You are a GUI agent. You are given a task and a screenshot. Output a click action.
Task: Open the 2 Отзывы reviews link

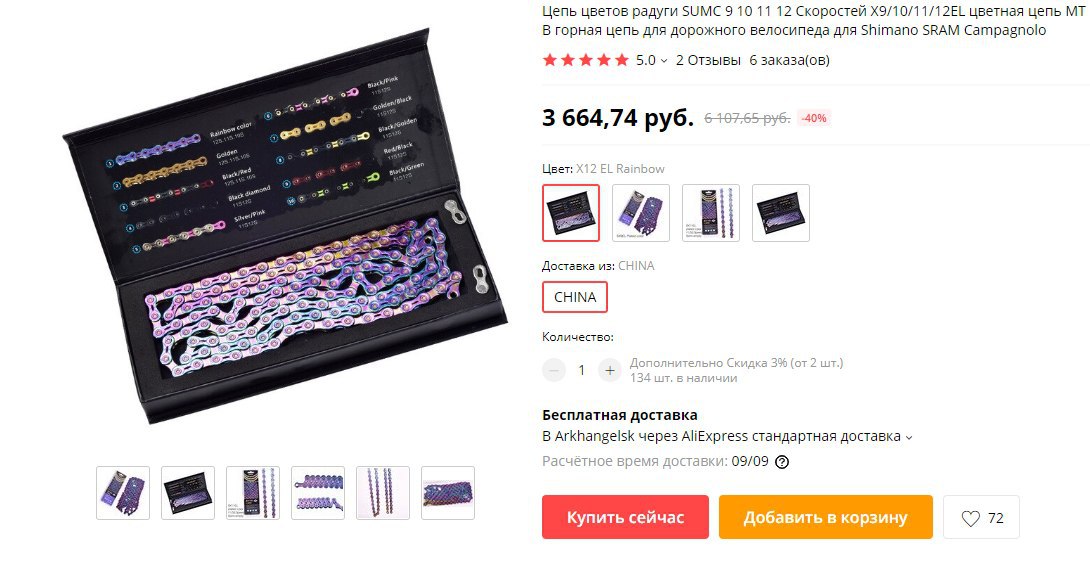pos(708,61)
